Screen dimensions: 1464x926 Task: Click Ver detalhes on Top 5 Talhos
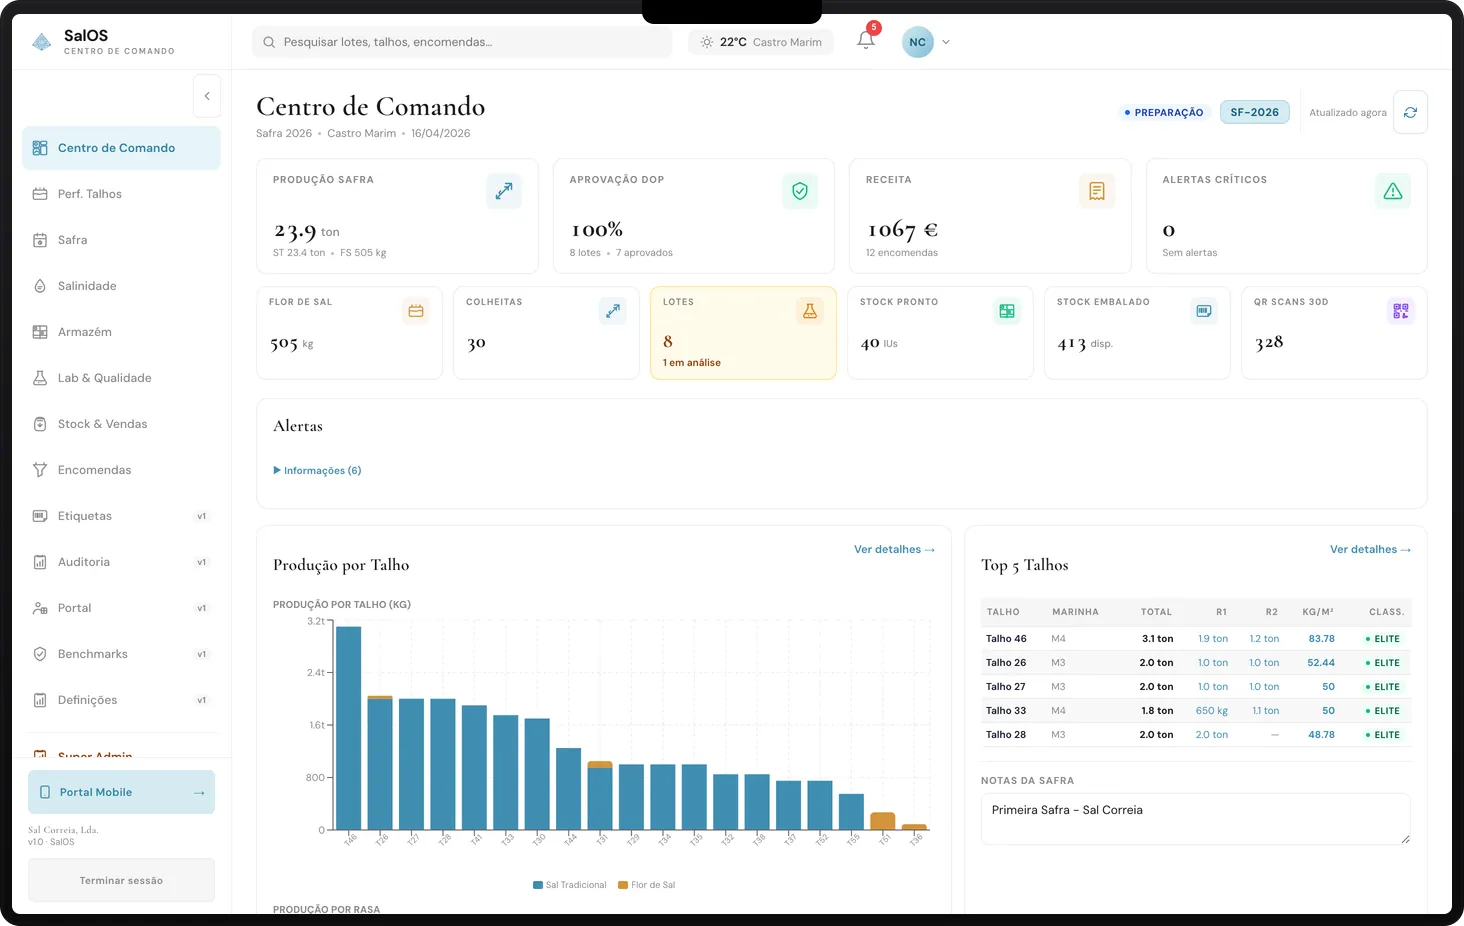click(x=1369, y=549)
